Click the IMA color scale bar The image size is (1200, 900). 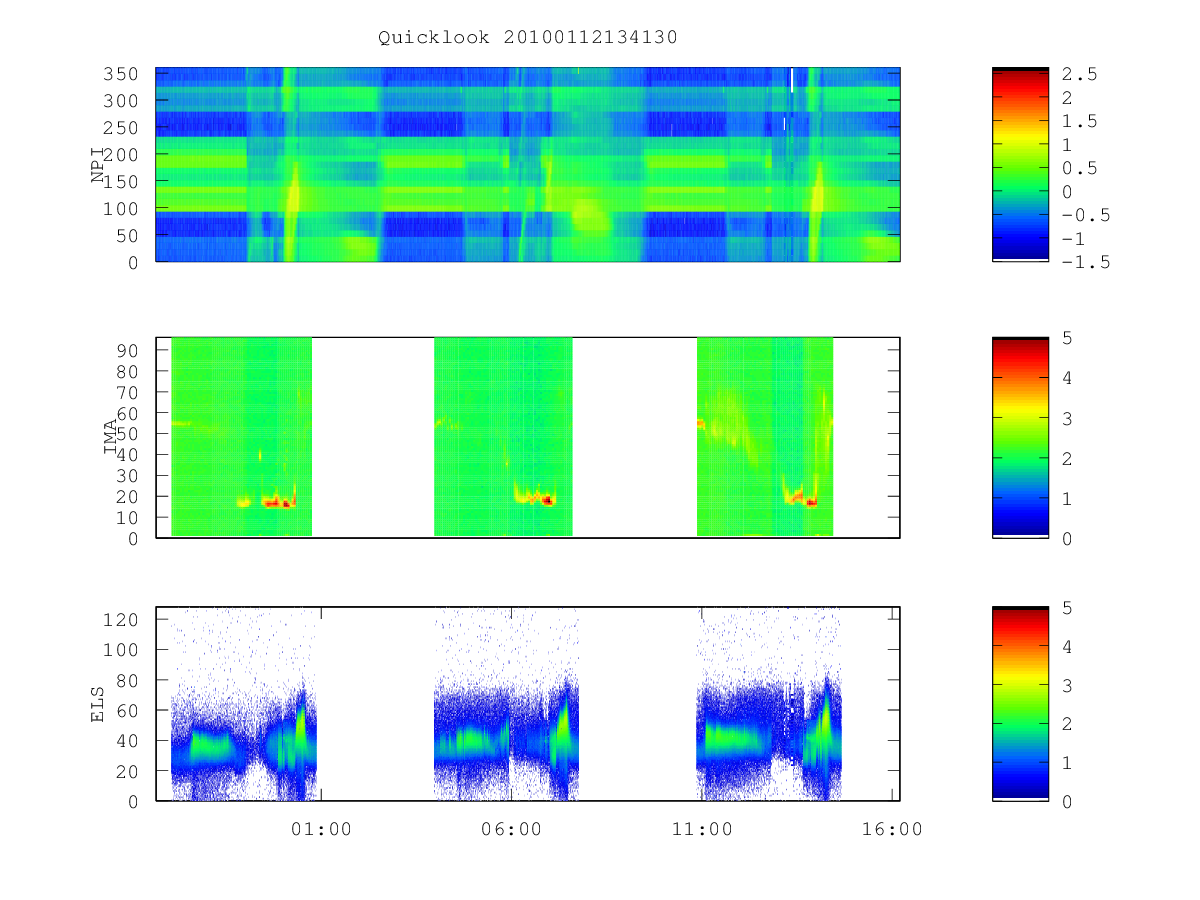pyautogui.click(x=1020, y=437)
